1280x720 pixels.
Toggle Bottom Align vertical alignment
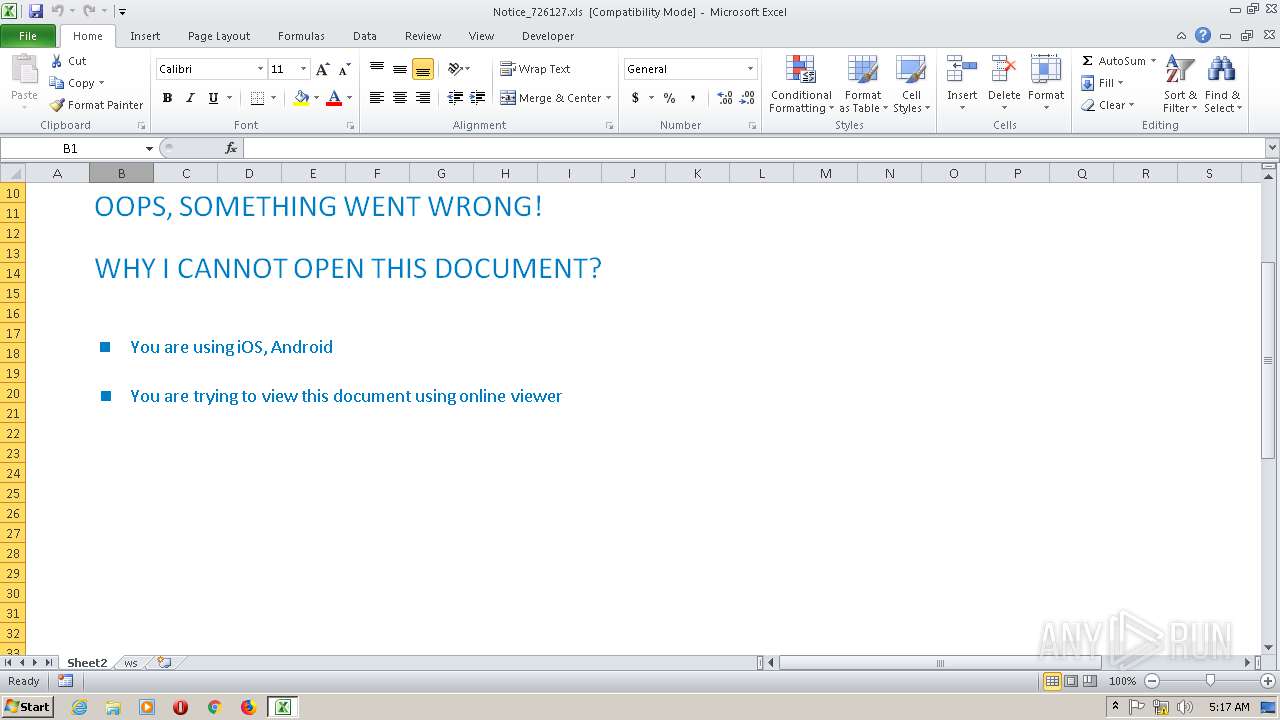point(423,69)
